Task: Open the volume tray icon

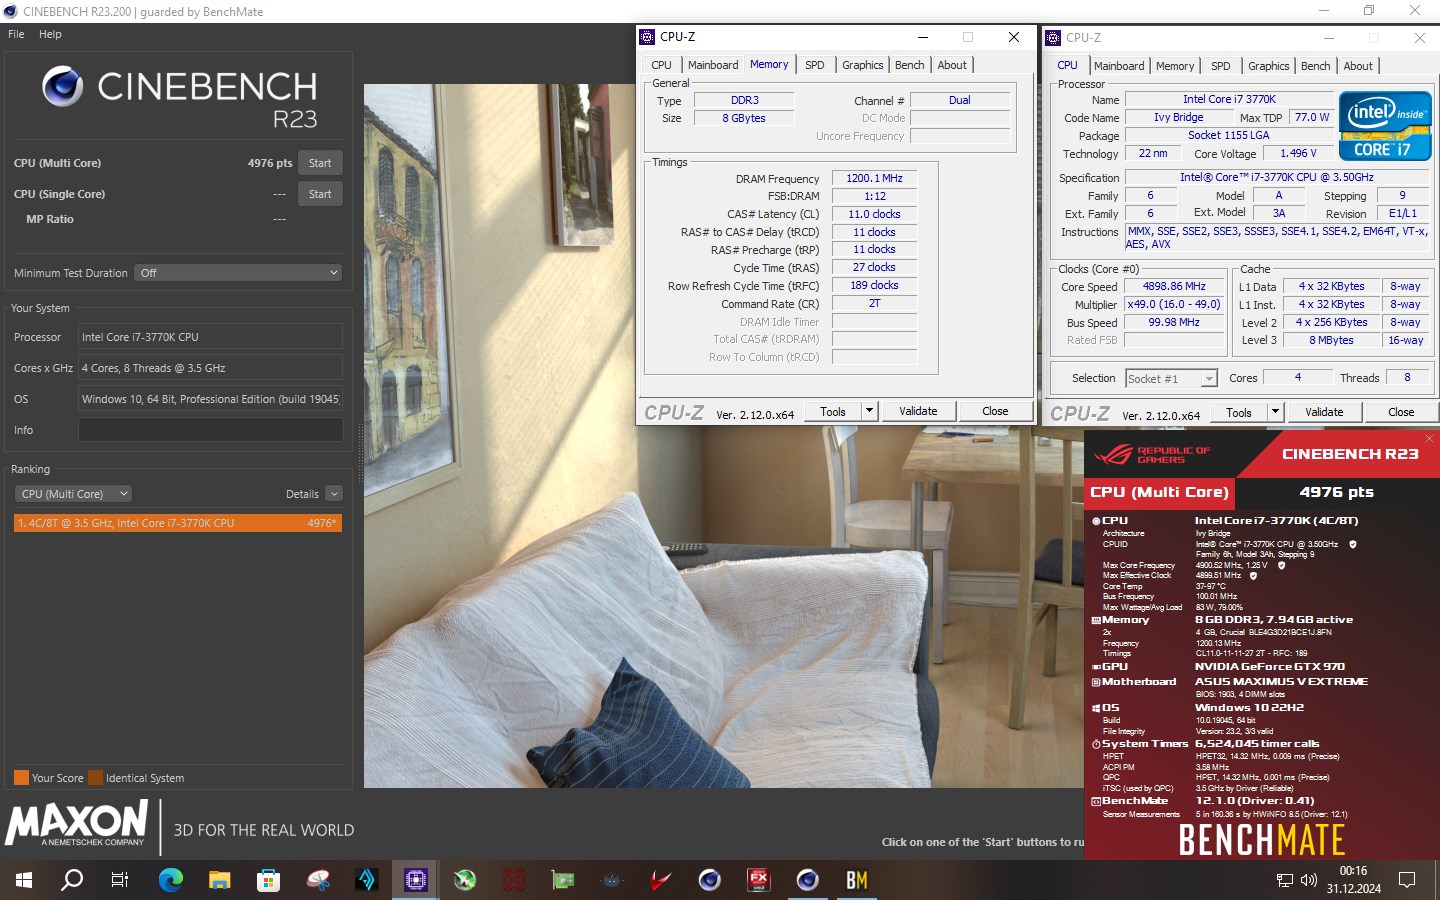Action: [x=1309, y=880]
